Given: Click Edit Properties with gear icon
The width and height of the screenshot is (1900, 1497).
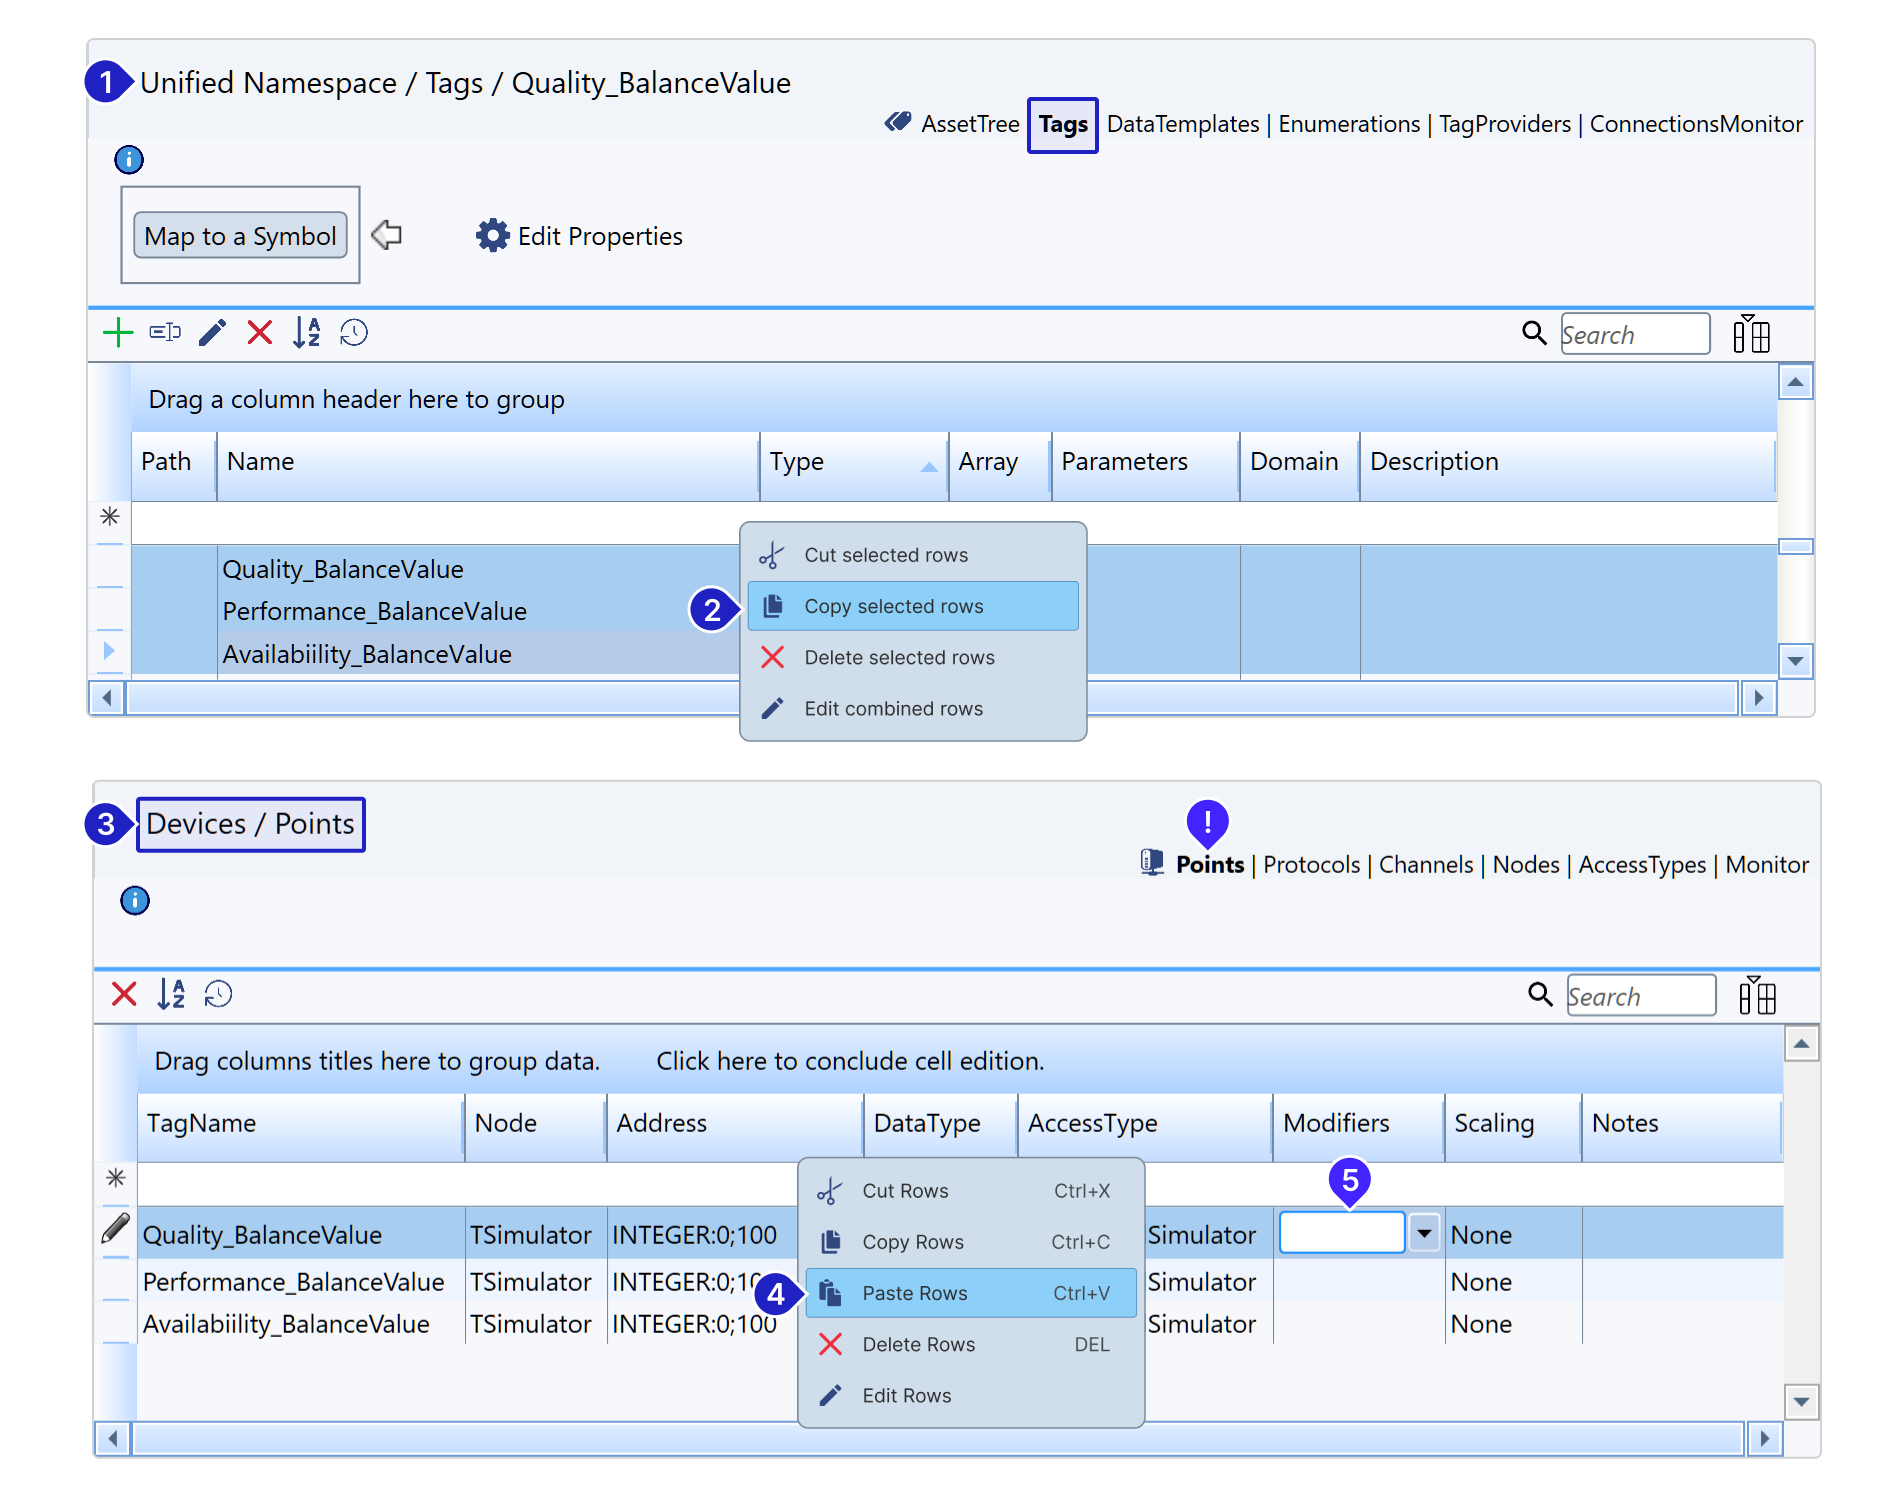Looking at the screenshot, I should pos(580,237).
